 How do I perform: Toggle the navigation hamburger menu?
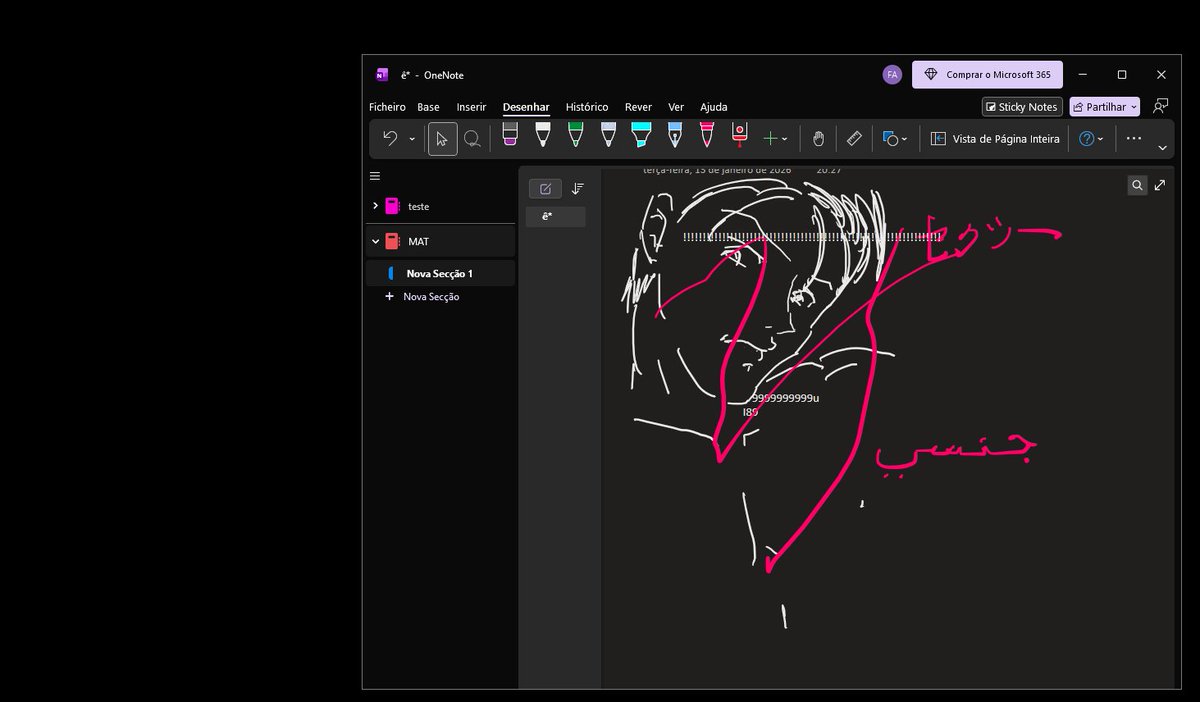pos(375,176)
